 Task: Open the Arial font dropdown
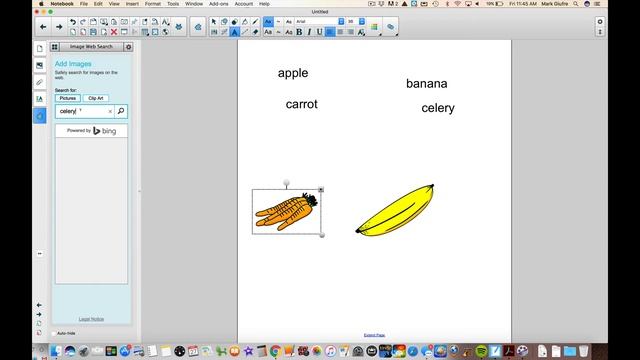click(341, 22)
